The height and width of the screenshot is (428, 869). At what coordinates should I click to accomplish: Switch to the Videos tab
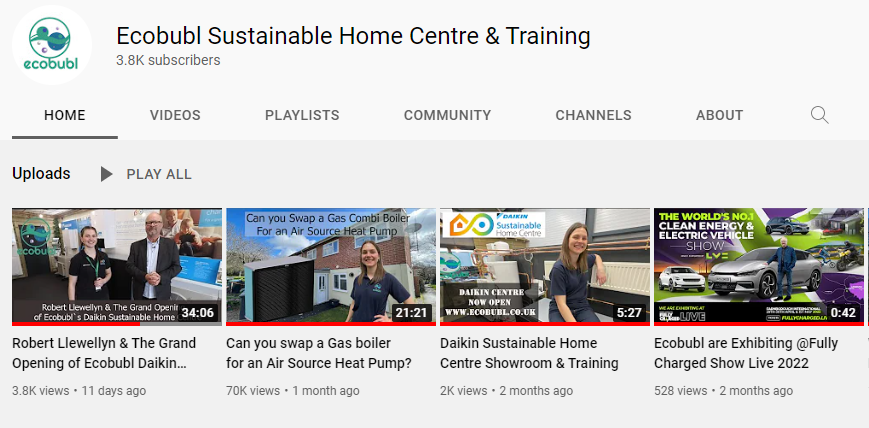175,115
